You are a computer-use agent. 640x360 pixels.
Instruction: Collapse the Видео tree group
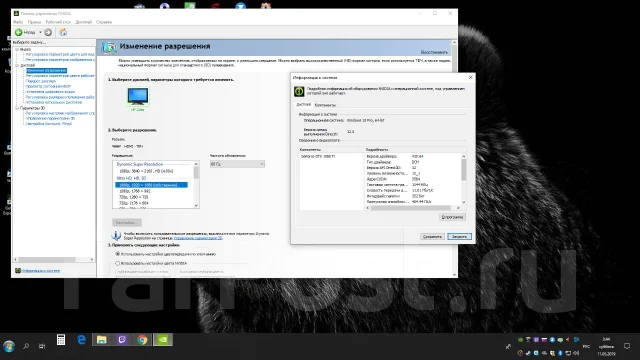coord(17,49)
